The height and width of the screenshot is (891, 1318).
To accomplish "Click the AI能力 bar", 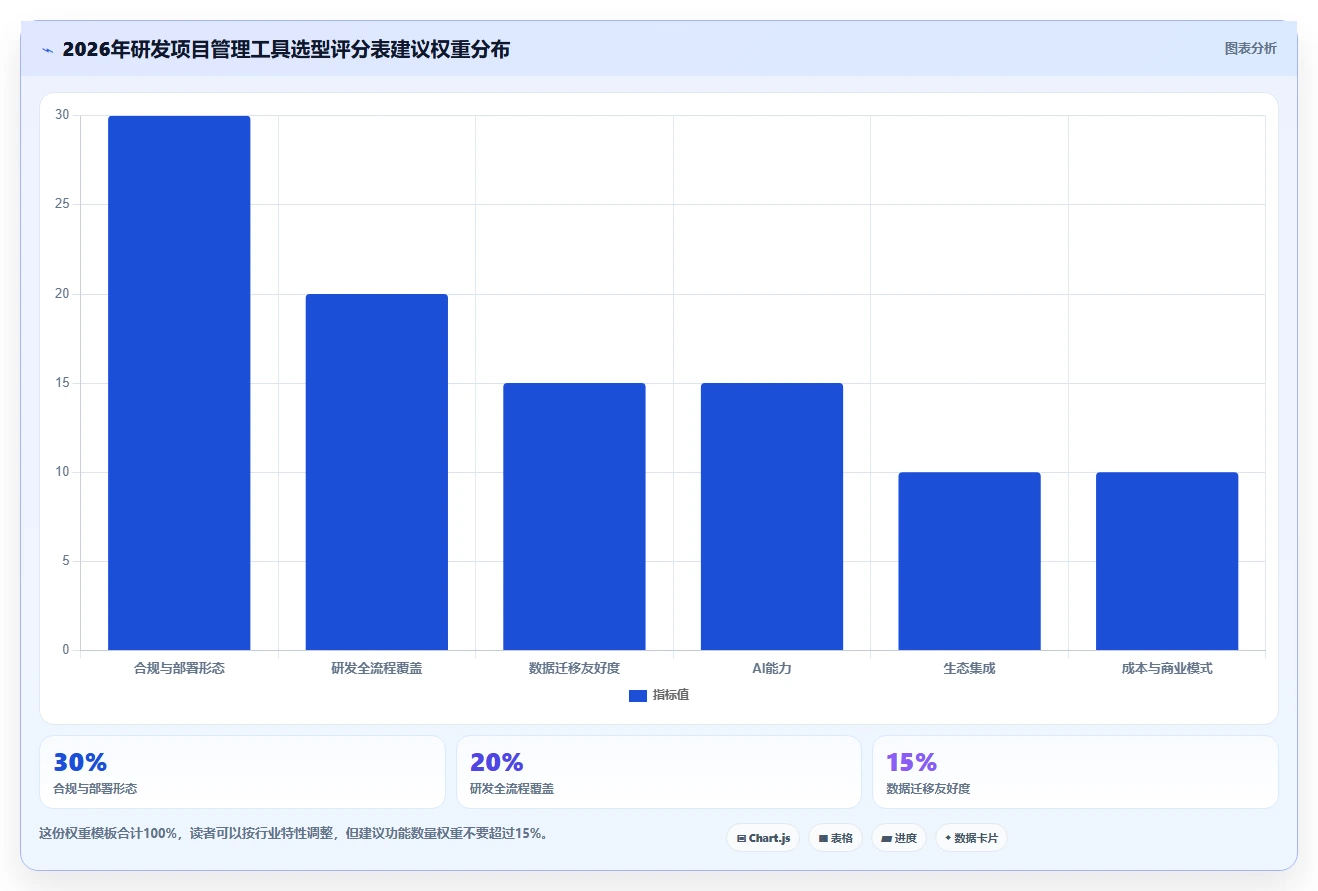I will coord(772,516).
